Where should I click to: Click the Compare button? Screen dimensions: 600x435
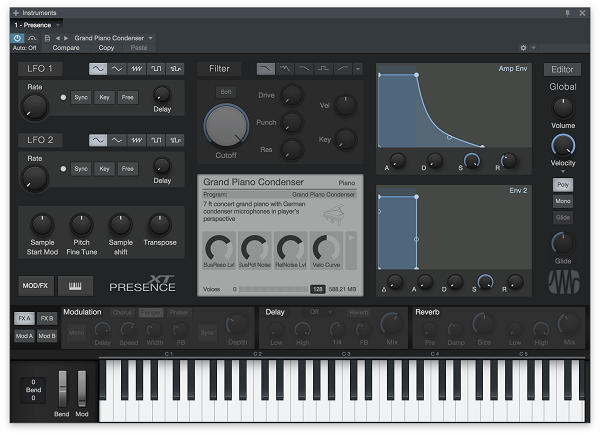point(66,48)
